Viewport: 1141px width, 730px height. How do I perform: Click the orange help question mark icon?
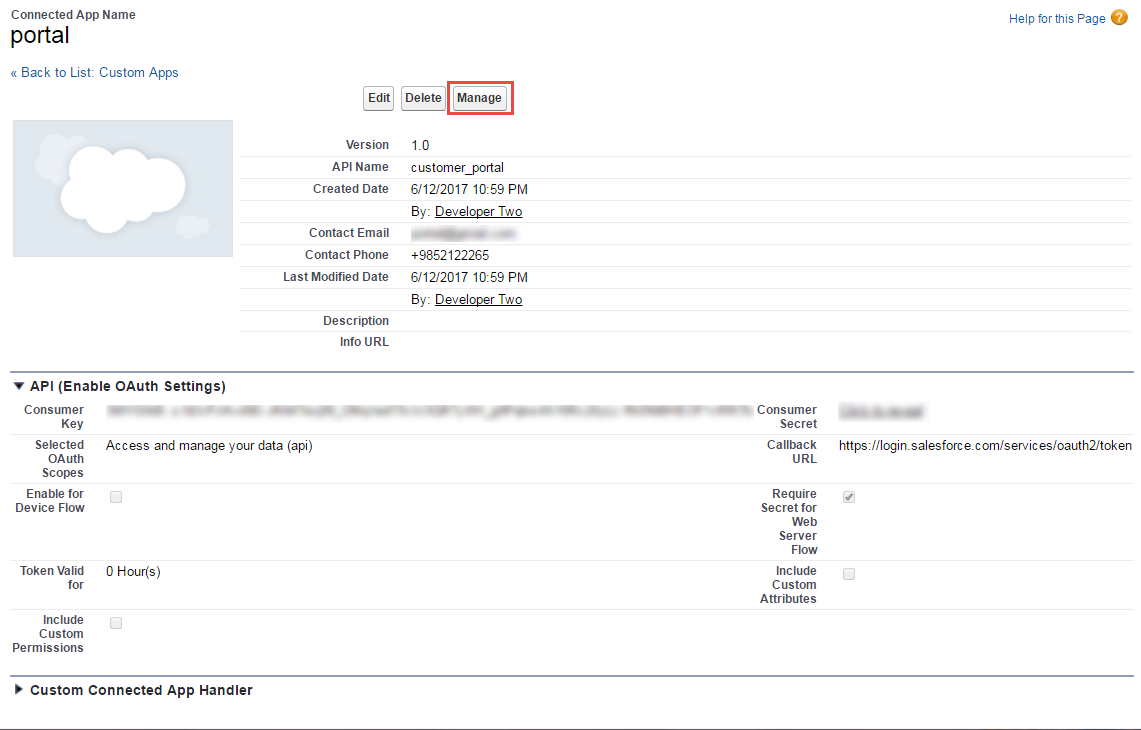1119,18
